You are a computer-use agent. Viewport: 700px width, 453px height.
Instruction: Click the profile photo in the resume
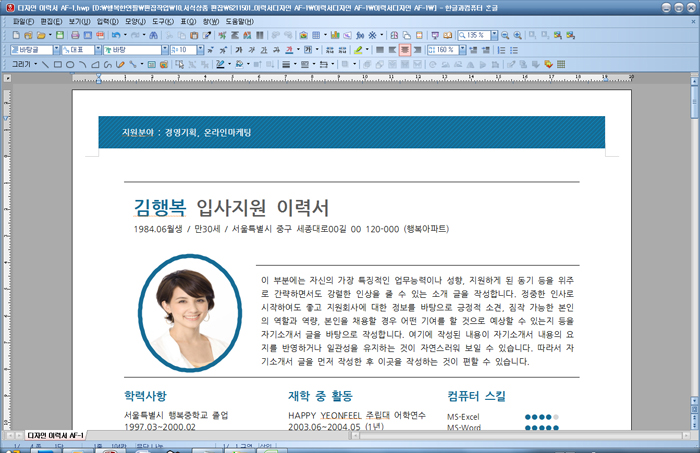(x=190, y=313)
